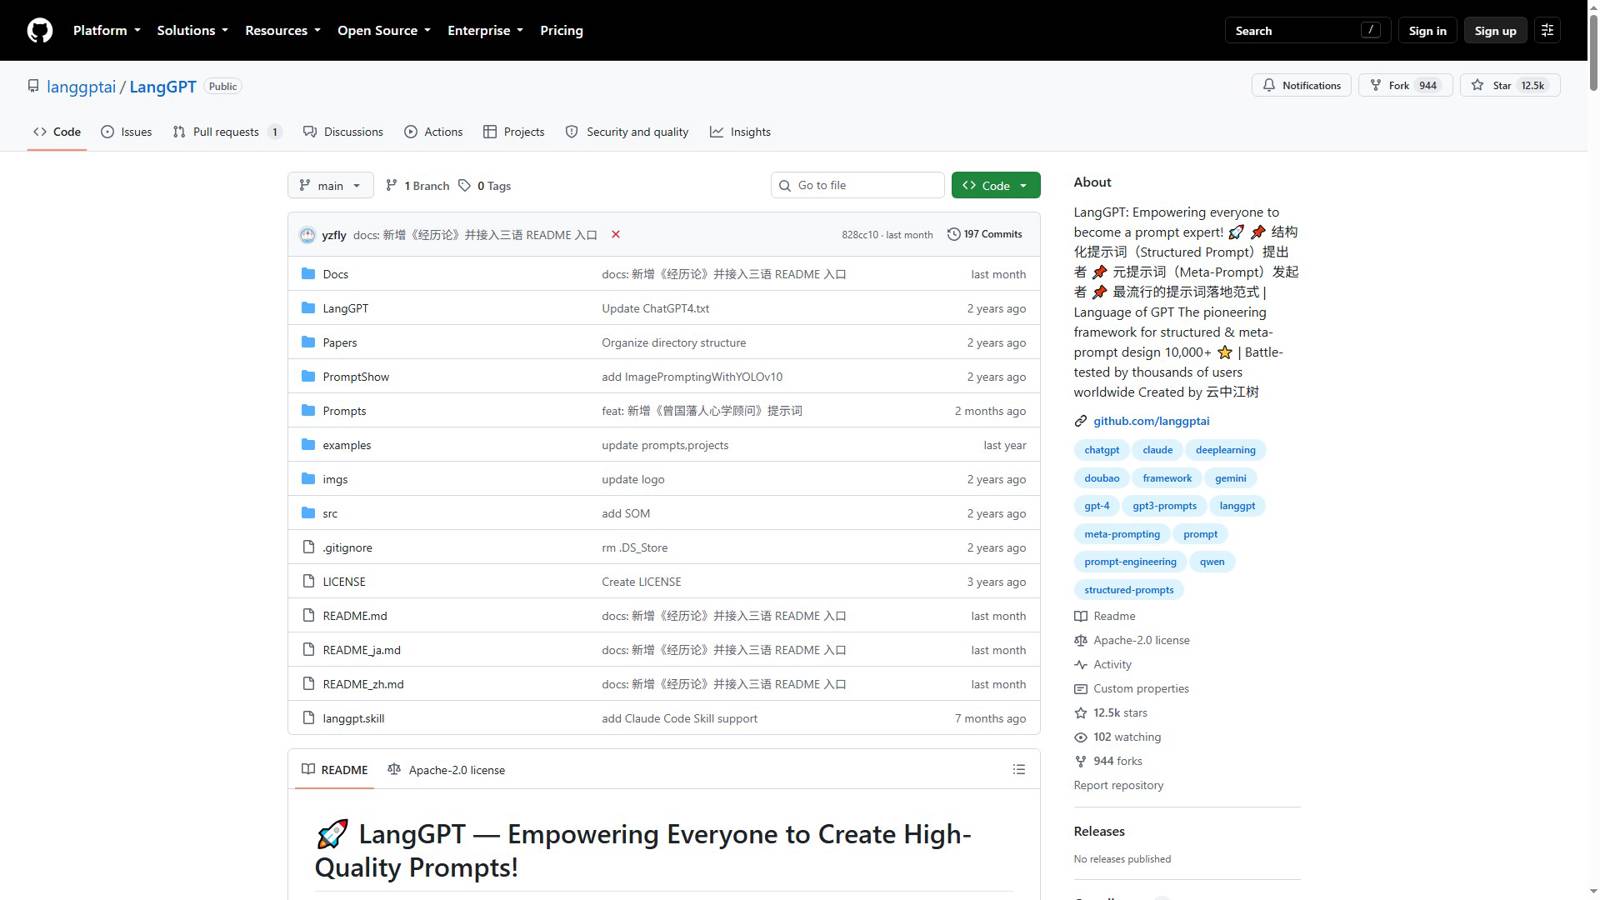View 197 Commits history
Screen dimensions: 1600x900
pyautogui.click(x=985, y=234)
